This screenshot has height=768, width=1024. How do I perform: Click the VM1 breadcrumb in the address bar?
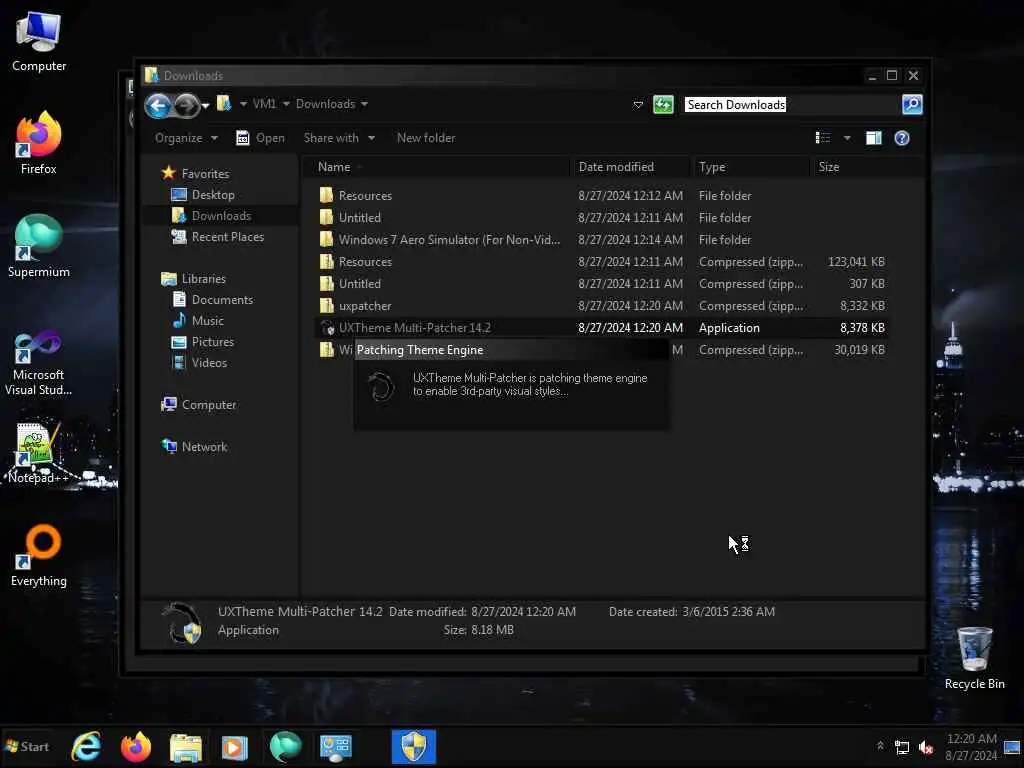pos(264,104)
